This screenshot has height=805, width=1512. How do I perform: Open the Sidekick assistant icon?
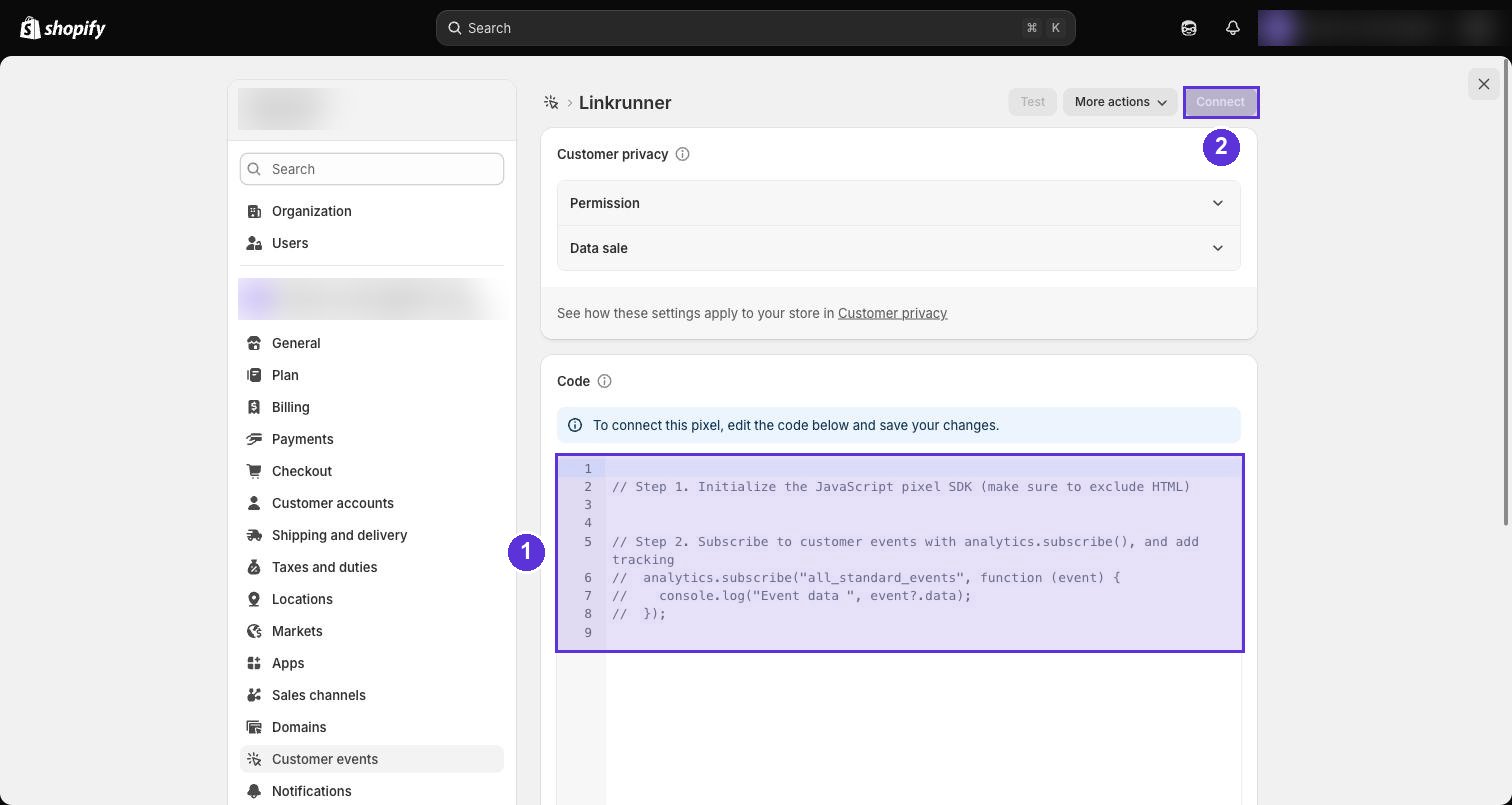(1189, 28)
